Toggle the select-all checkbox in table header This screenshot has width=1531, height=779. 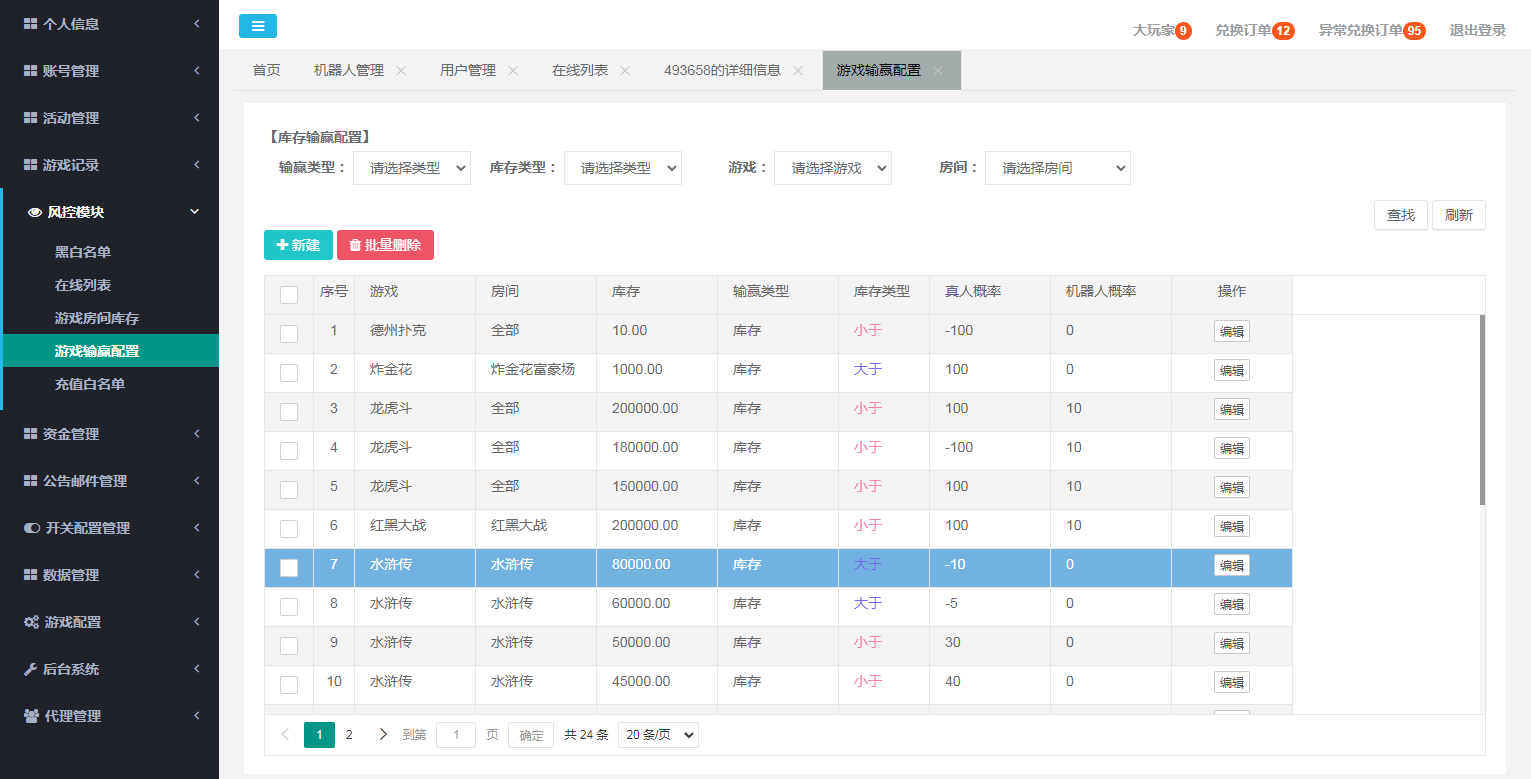point(289,295)
